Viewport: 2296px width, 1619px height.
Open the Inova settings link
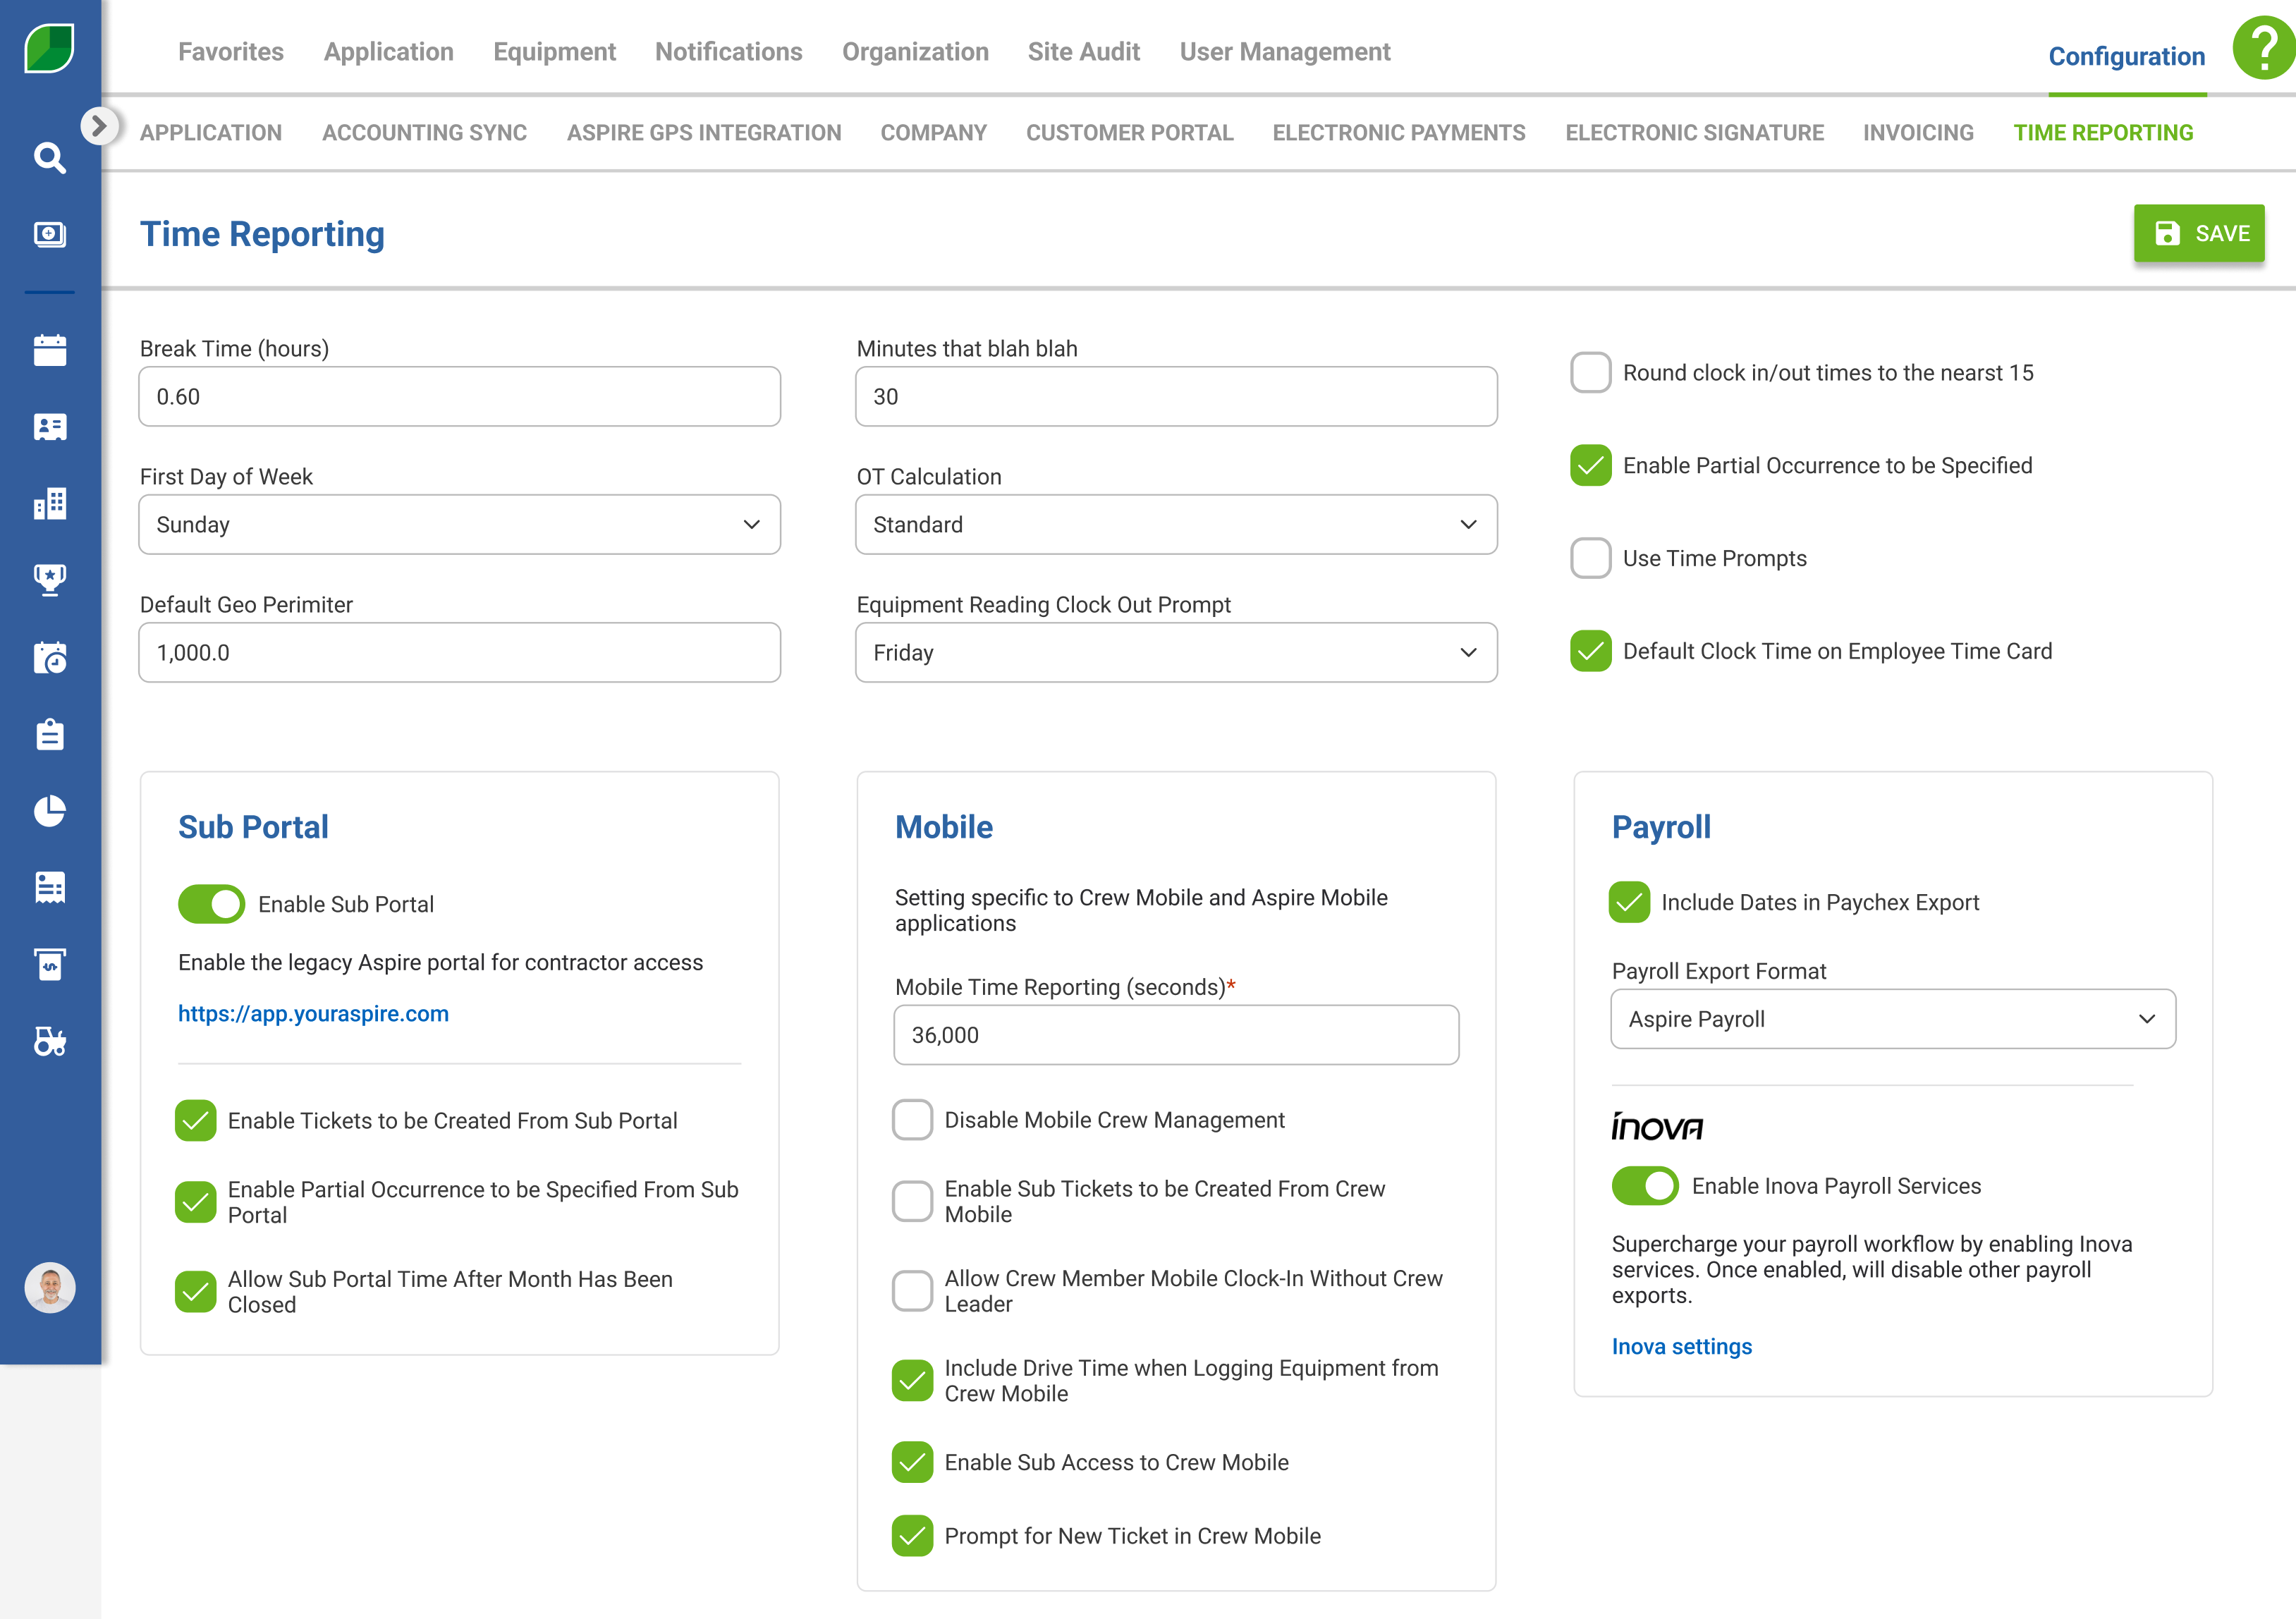[1682, 1347]
